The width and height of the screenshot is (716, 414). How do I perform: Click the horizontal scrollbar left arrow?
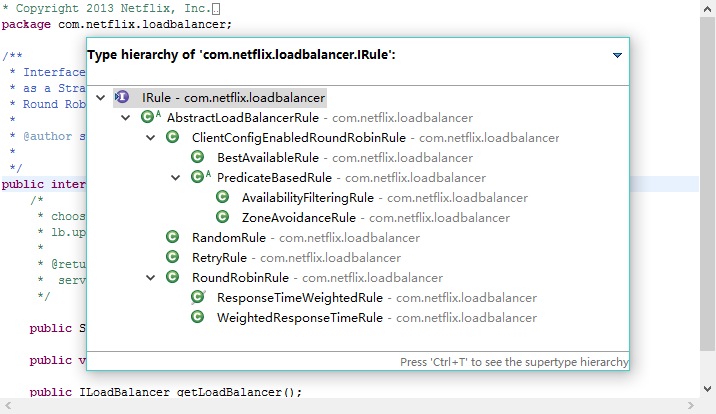8,405
